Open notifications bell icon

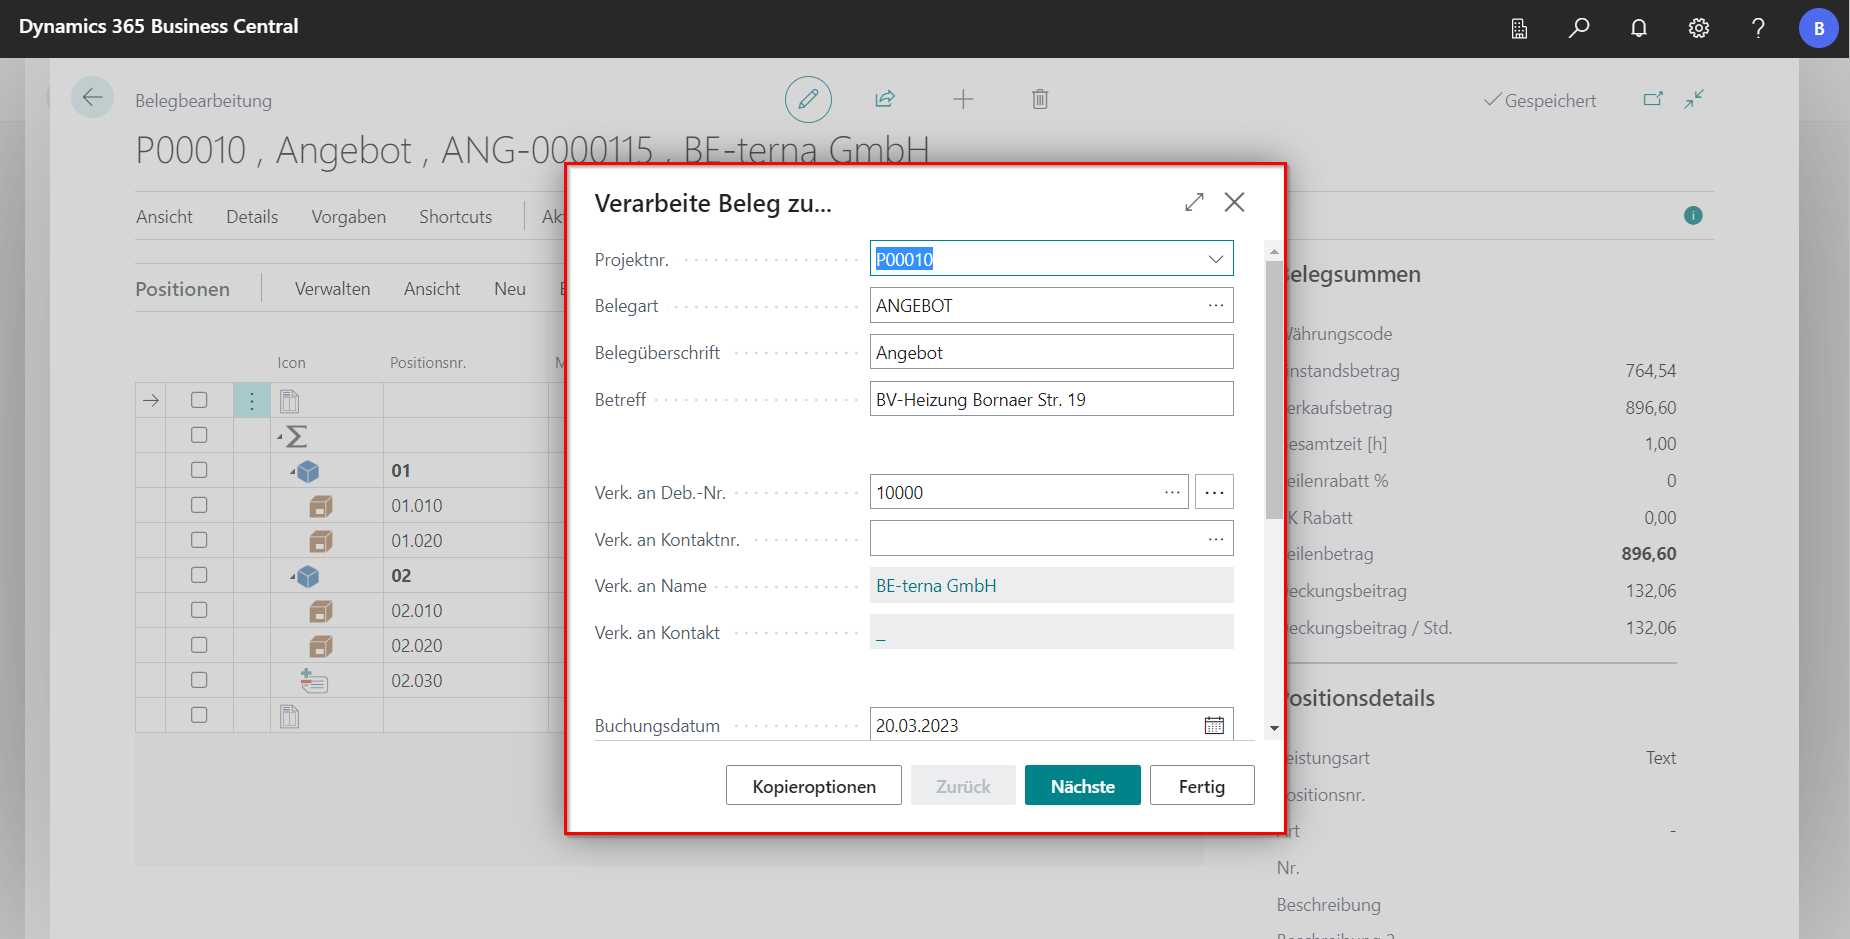click(1639, 28)
